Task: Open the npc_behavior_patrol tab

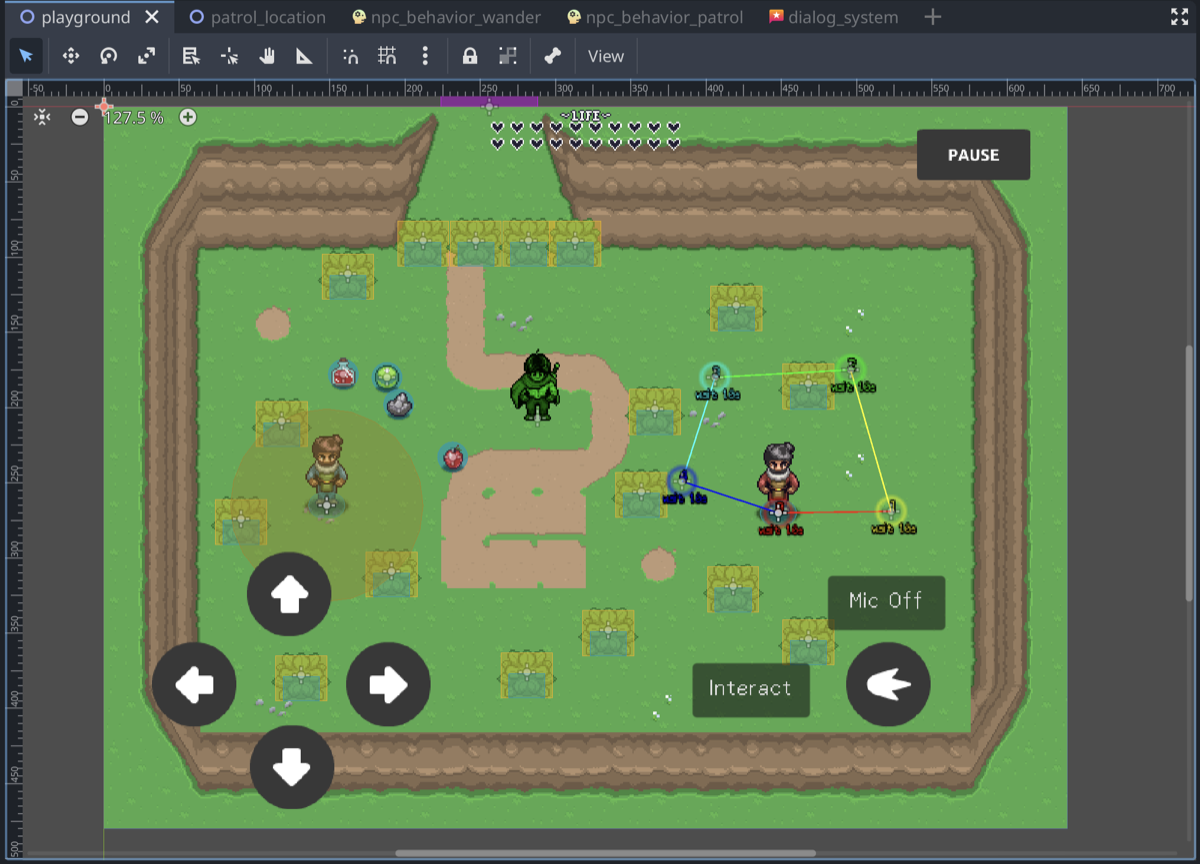Action: point(655,17)
